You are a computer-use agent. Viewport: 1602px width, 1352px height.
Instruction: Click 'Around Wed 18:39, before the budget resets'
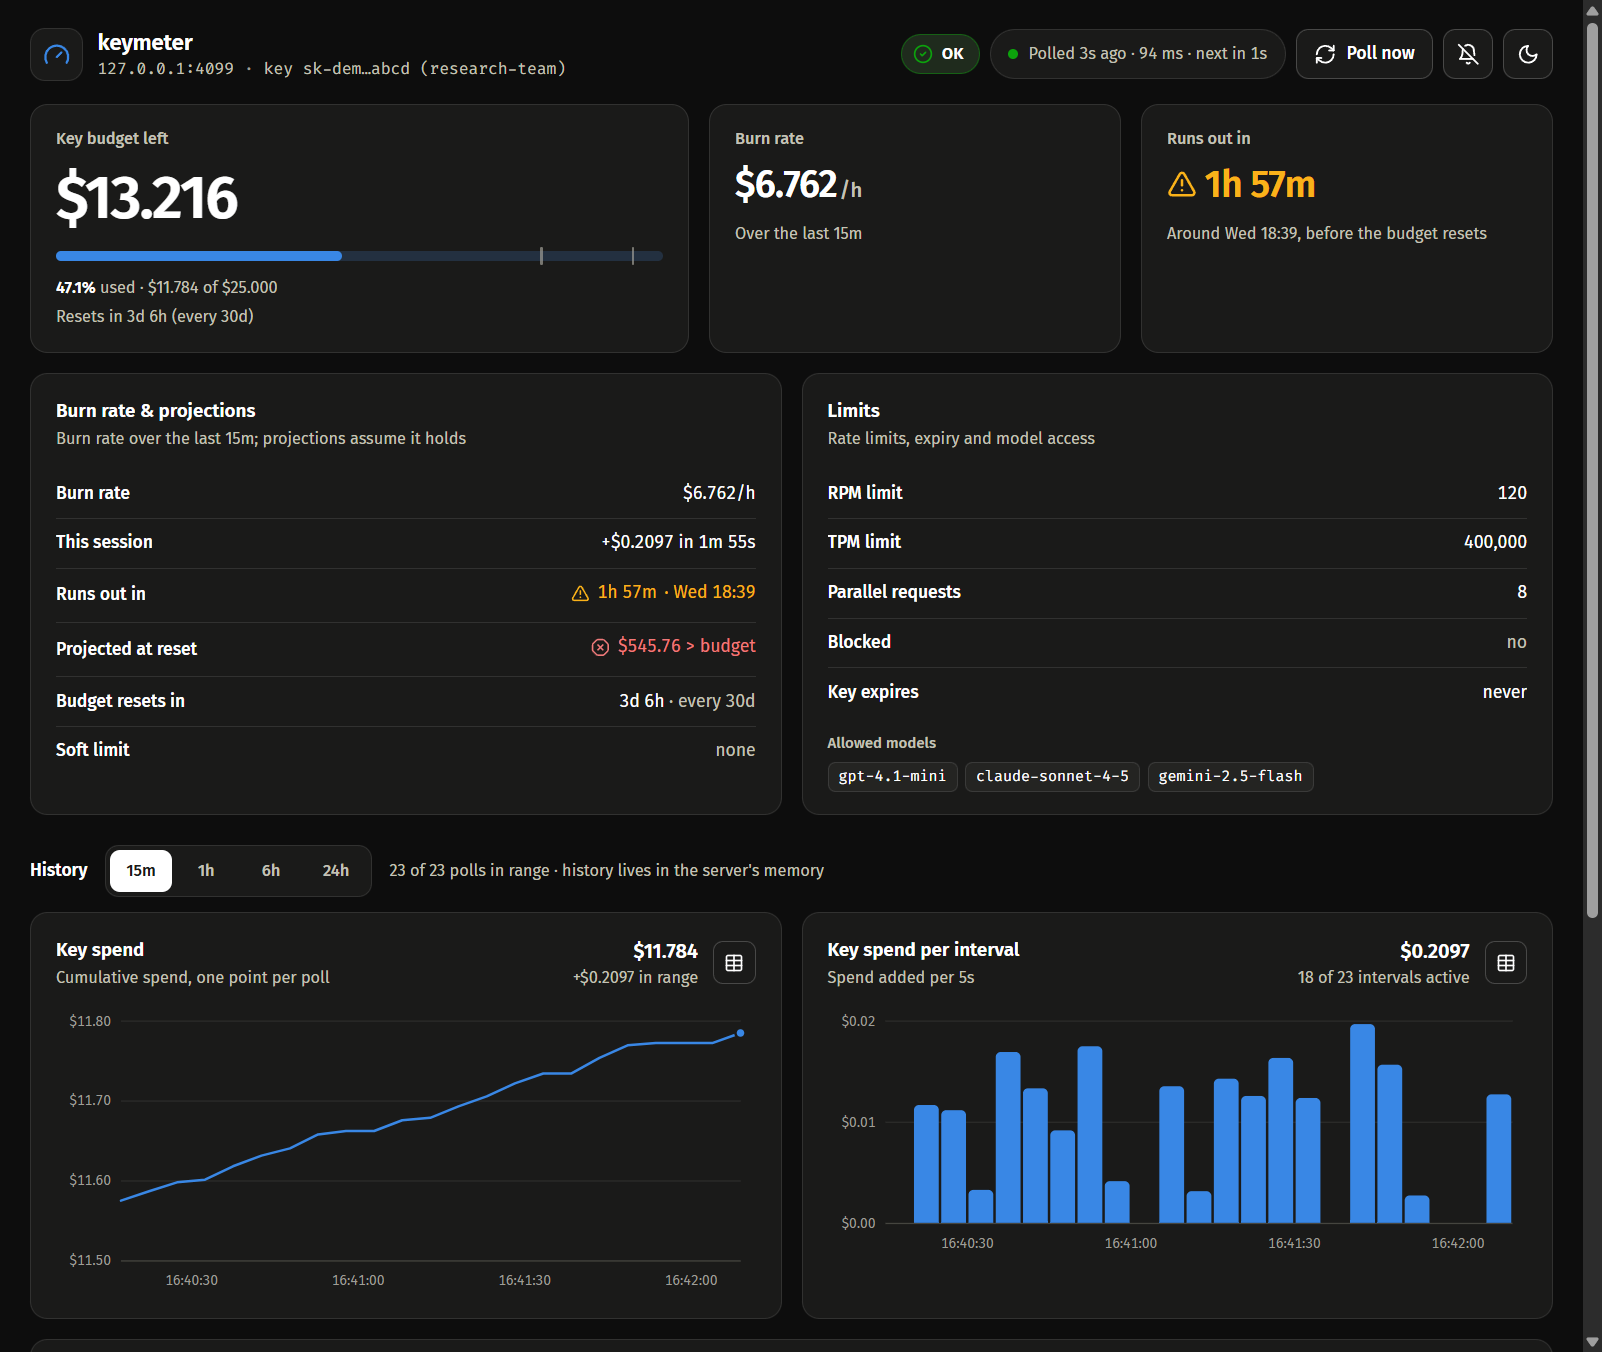[x=1326, y=233]
